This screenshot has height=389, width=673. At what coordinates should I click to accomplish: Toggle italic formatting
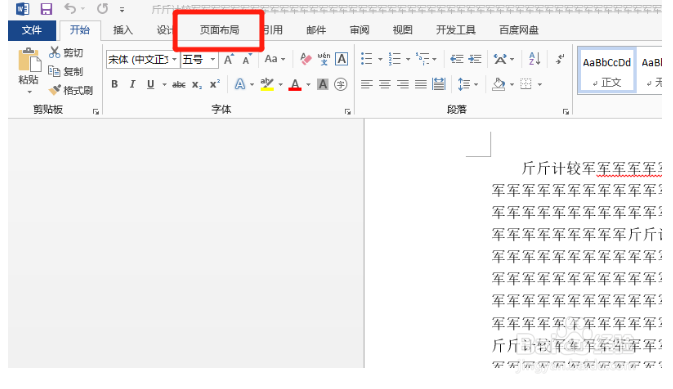(133, 84)
